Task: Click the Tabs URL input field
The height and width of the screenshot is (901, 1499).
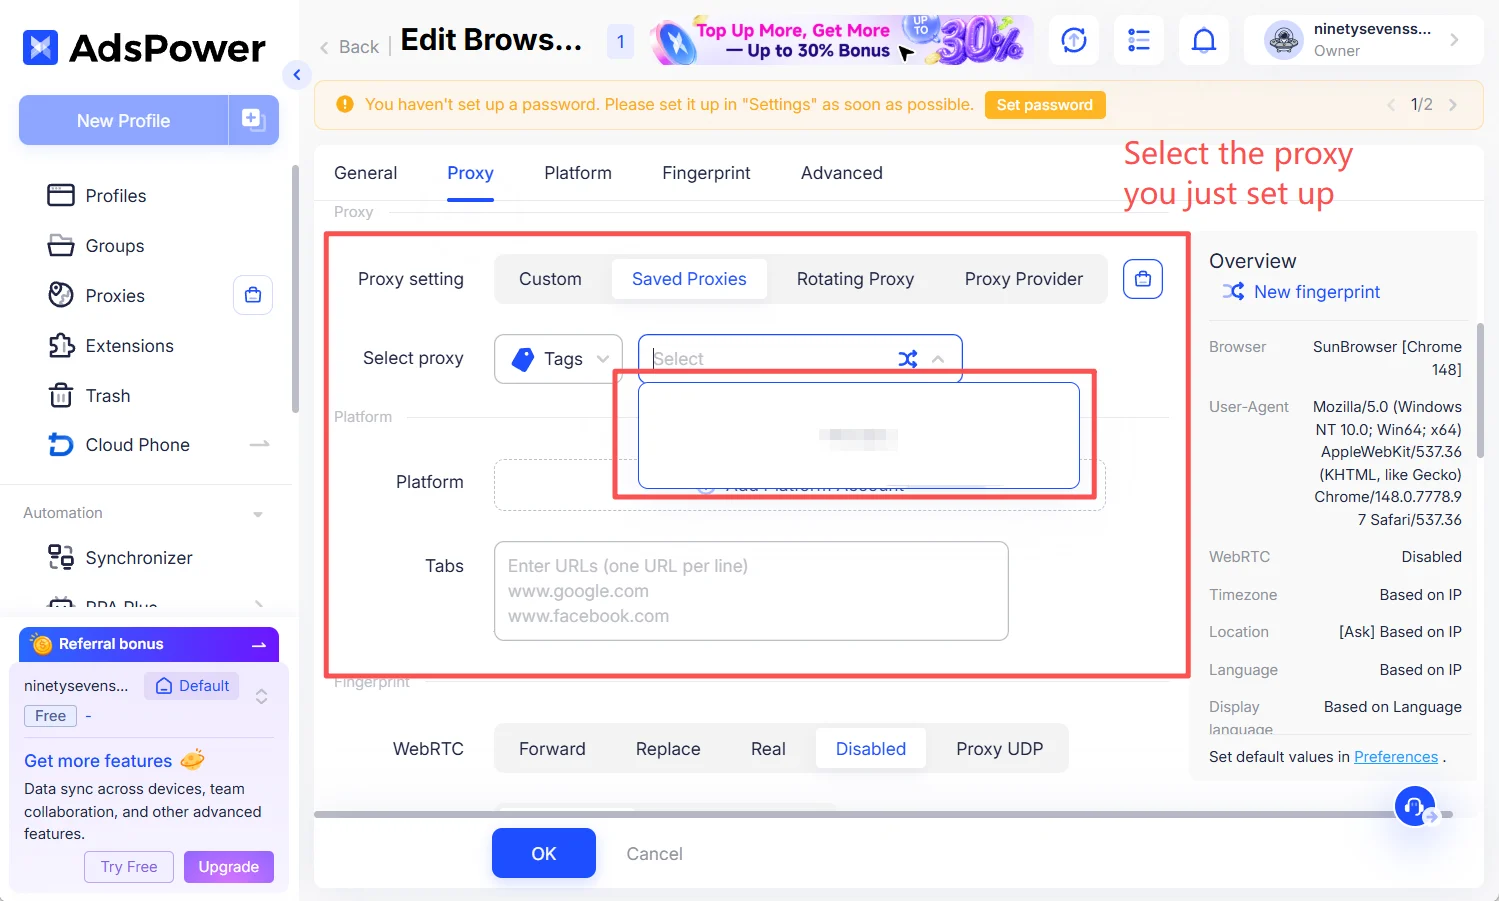Action: point(751,591)
